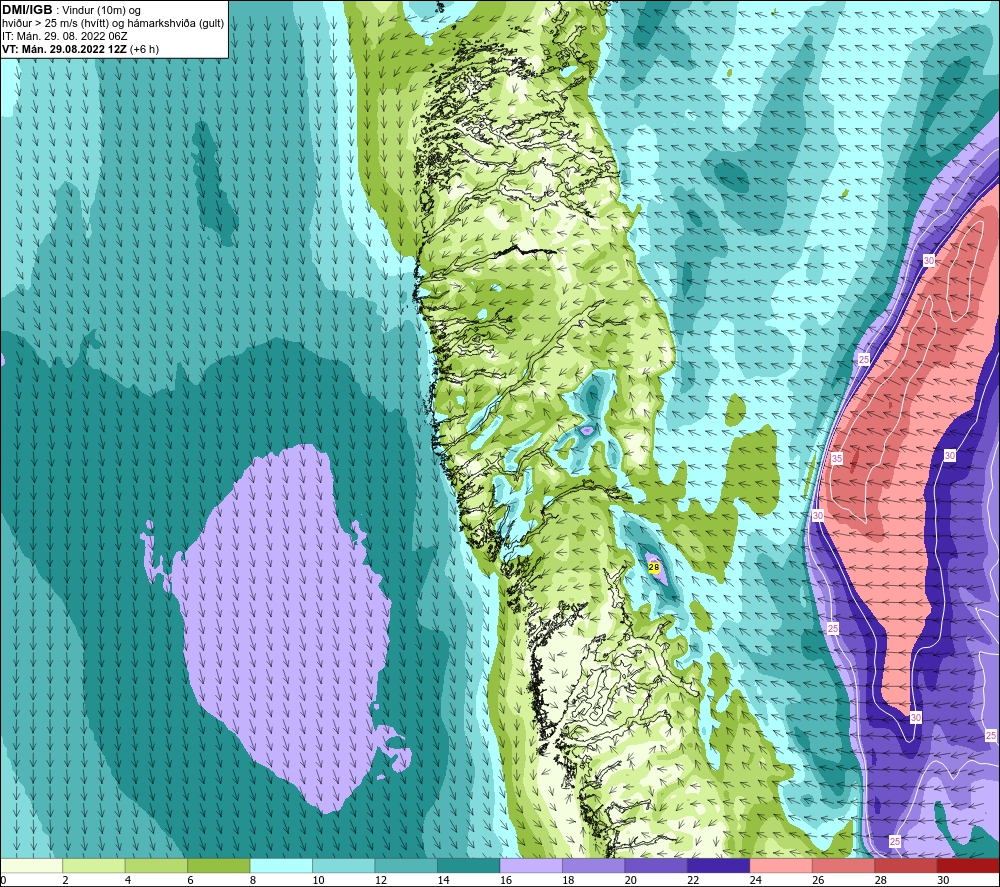Select the 0–2 m/s pale color swatch
The height and width of the screenshot is (887, 1000).
coord(31,865)
